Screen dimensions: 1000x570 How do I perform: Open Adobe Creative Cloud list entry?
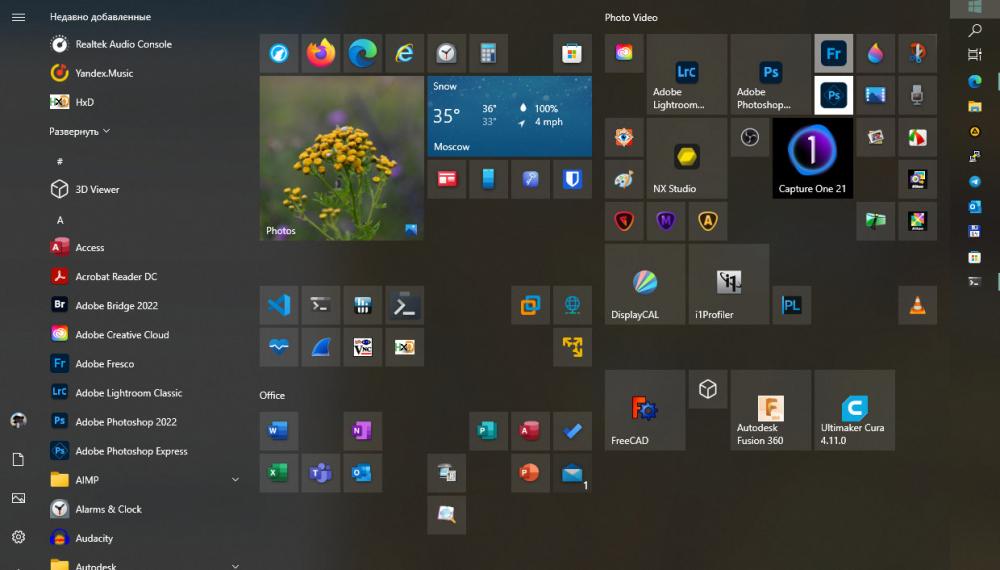147,334
